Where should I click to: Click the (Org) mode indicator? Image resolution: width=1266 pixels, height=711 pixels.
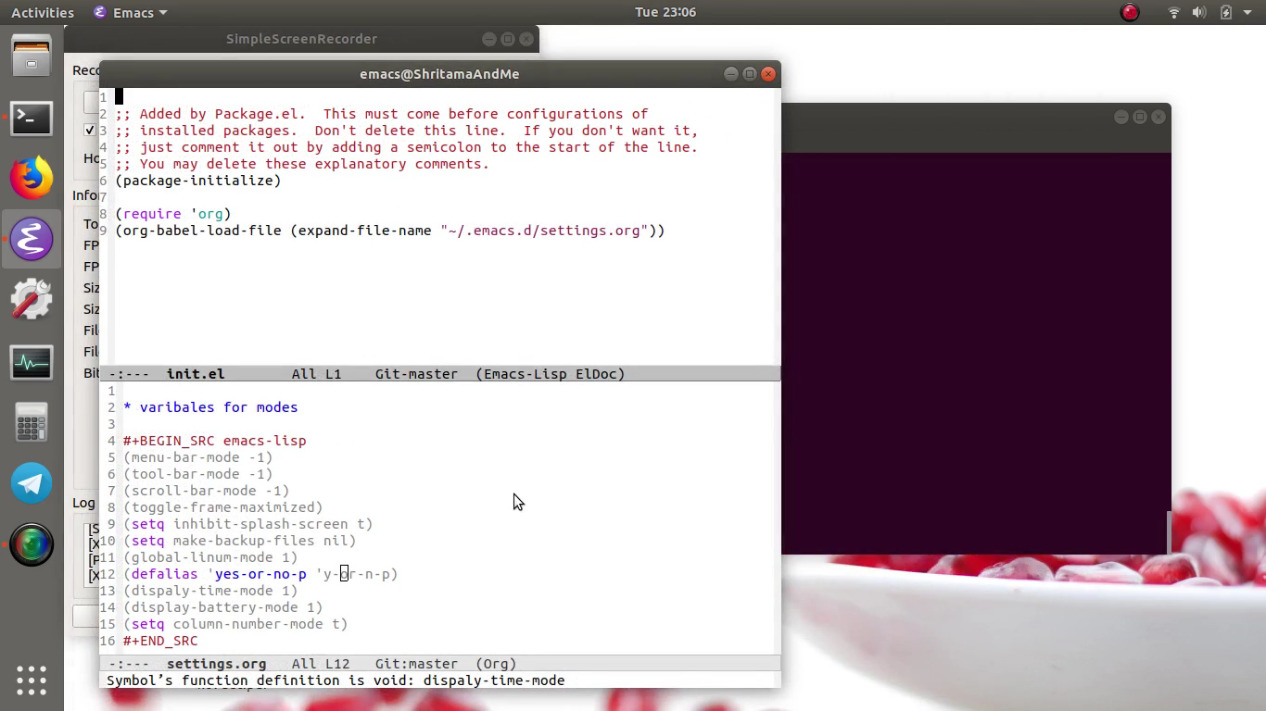click(x=496, y=664)
